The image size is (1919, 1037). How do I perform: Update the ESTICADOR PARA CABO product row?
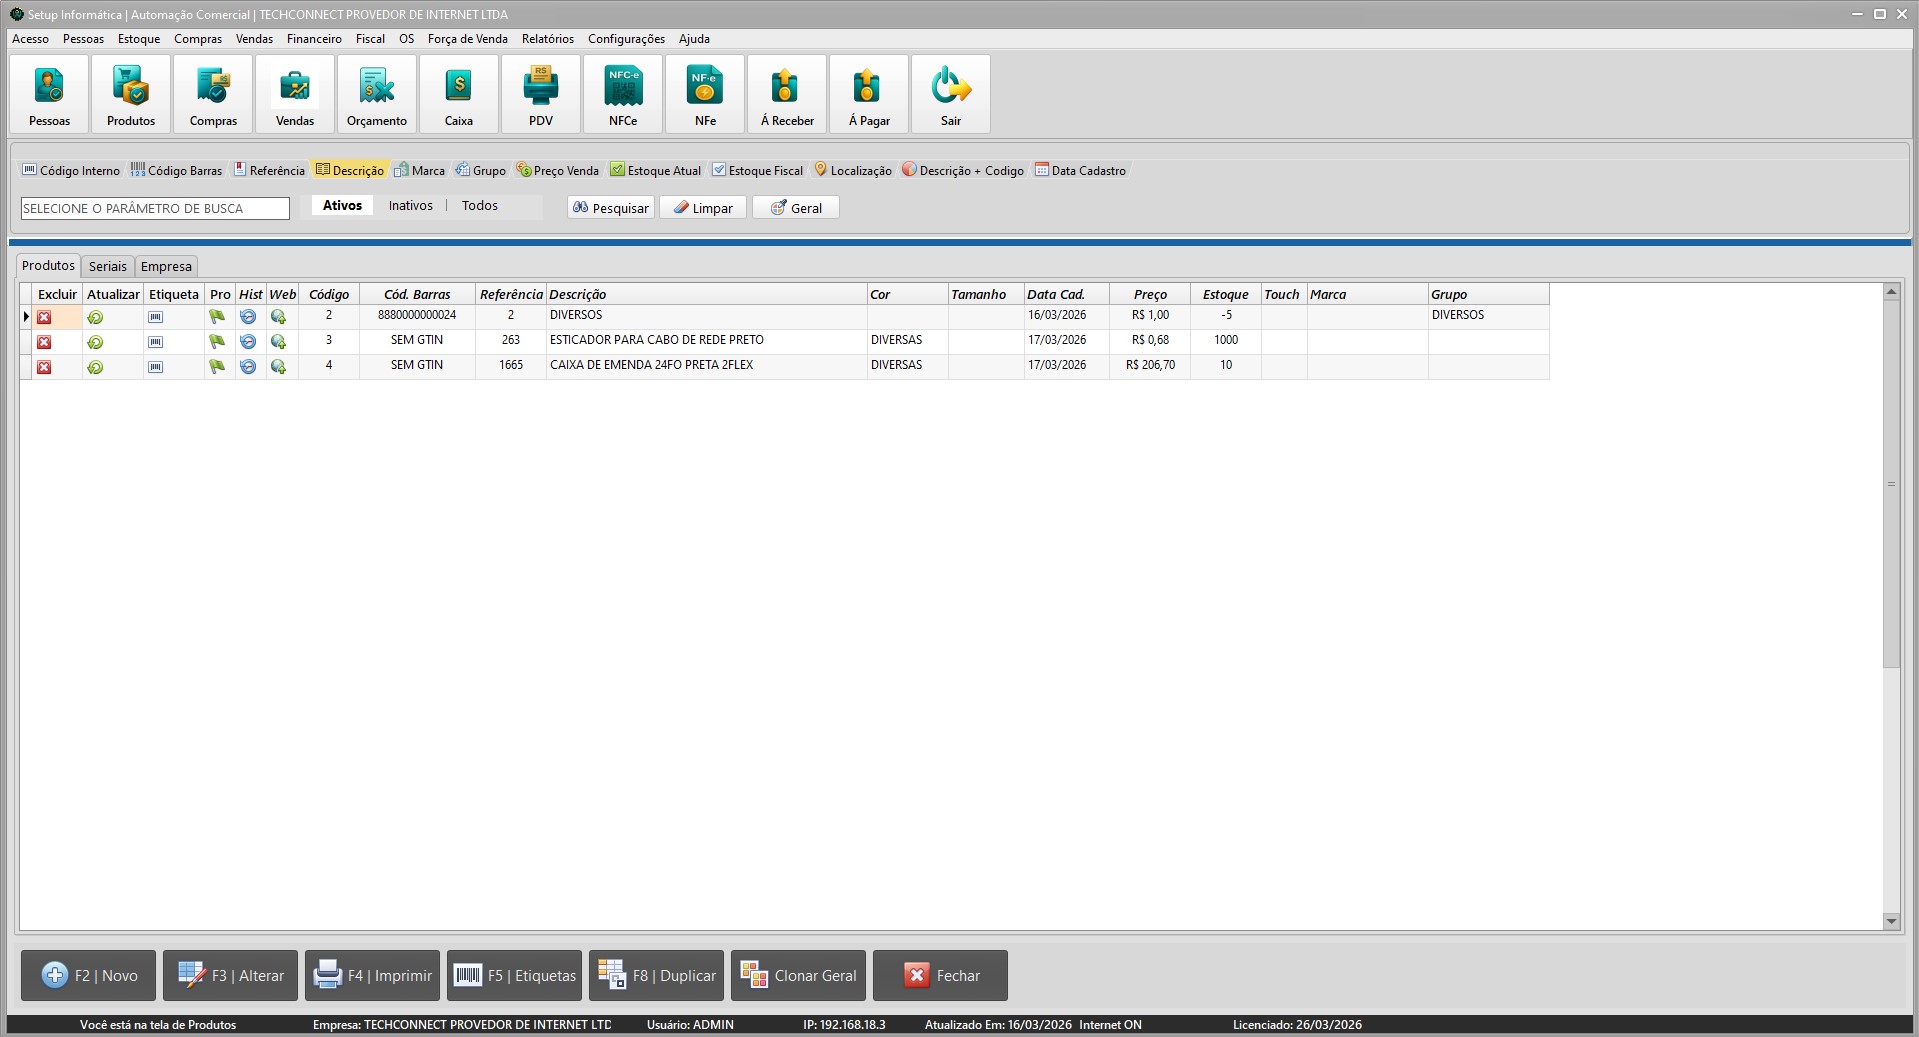coord(95,342)
